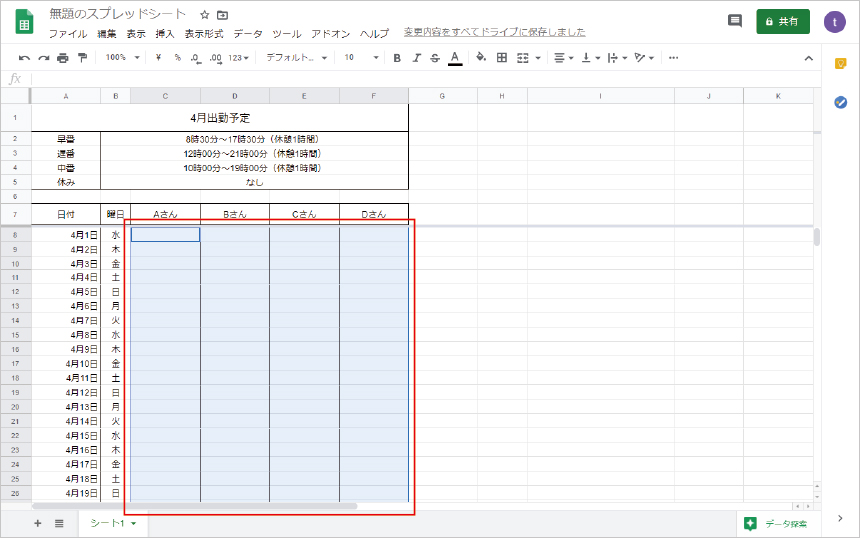Open the font size 10 dropdown

361,58
